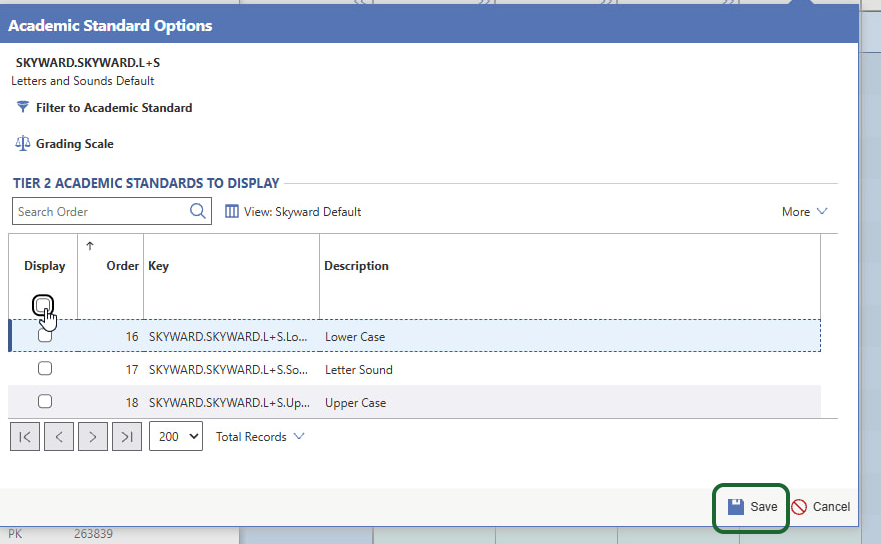
Task: Sort by the Order column header
Action: click(122, 266)
